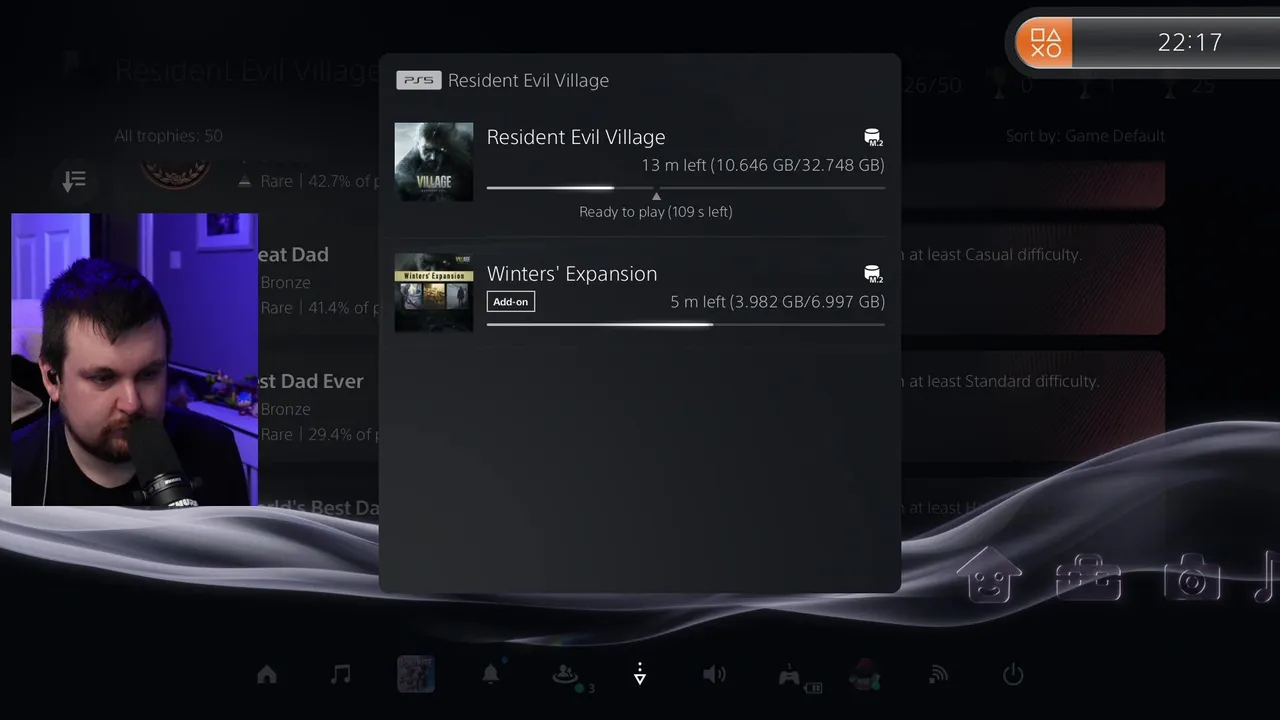Click the PS5 badge in download panel header
This screenshot has height=720, width=1280.
click(x=418, y=80)
